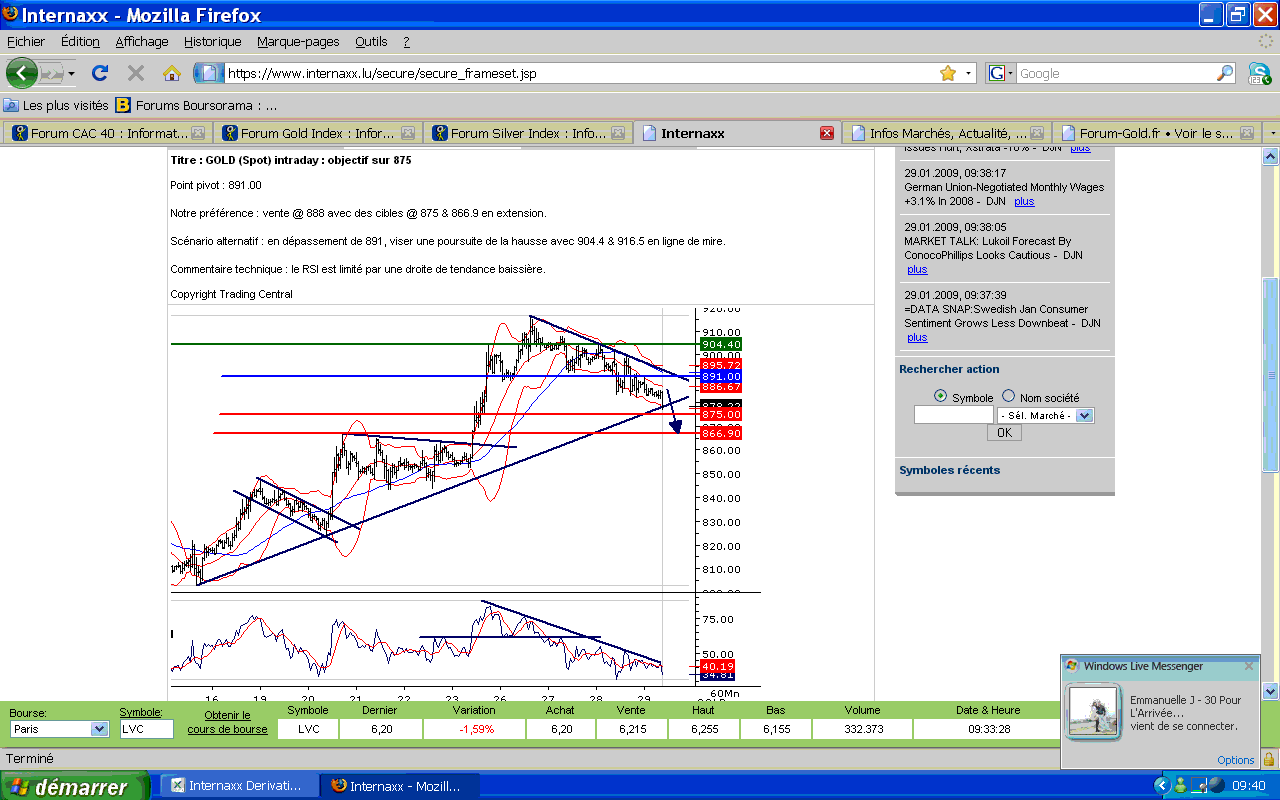The image size is (1280, 800).
Task: Click the Firefox logo in title bar
Action: tap(11, 14)
